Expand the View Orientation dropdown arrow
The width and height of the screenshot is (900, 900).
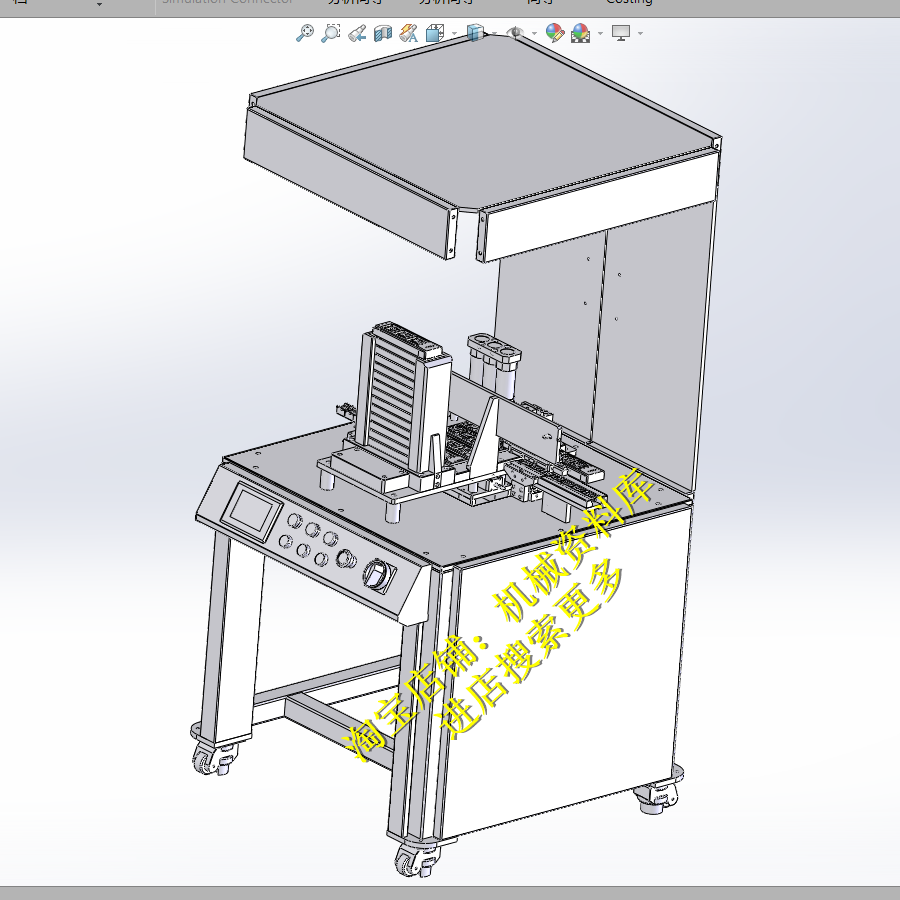point(454,33)
